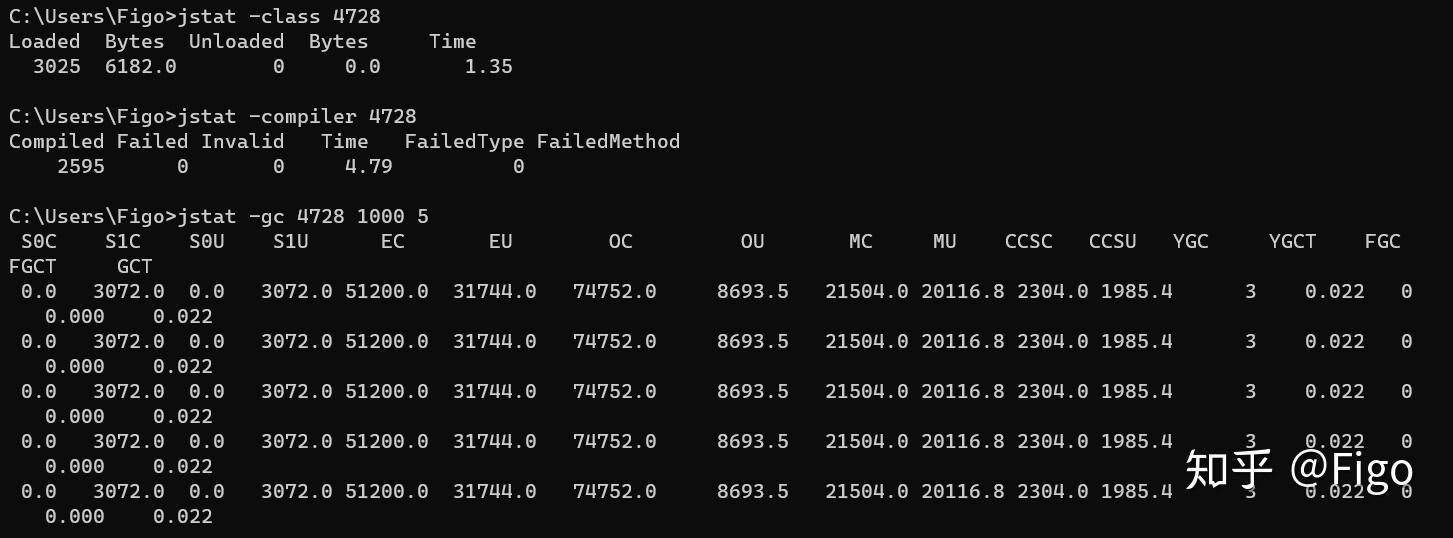
Task: Click the 'Compiled' column header
Action: pyautogui.click(x=57, y=142)
